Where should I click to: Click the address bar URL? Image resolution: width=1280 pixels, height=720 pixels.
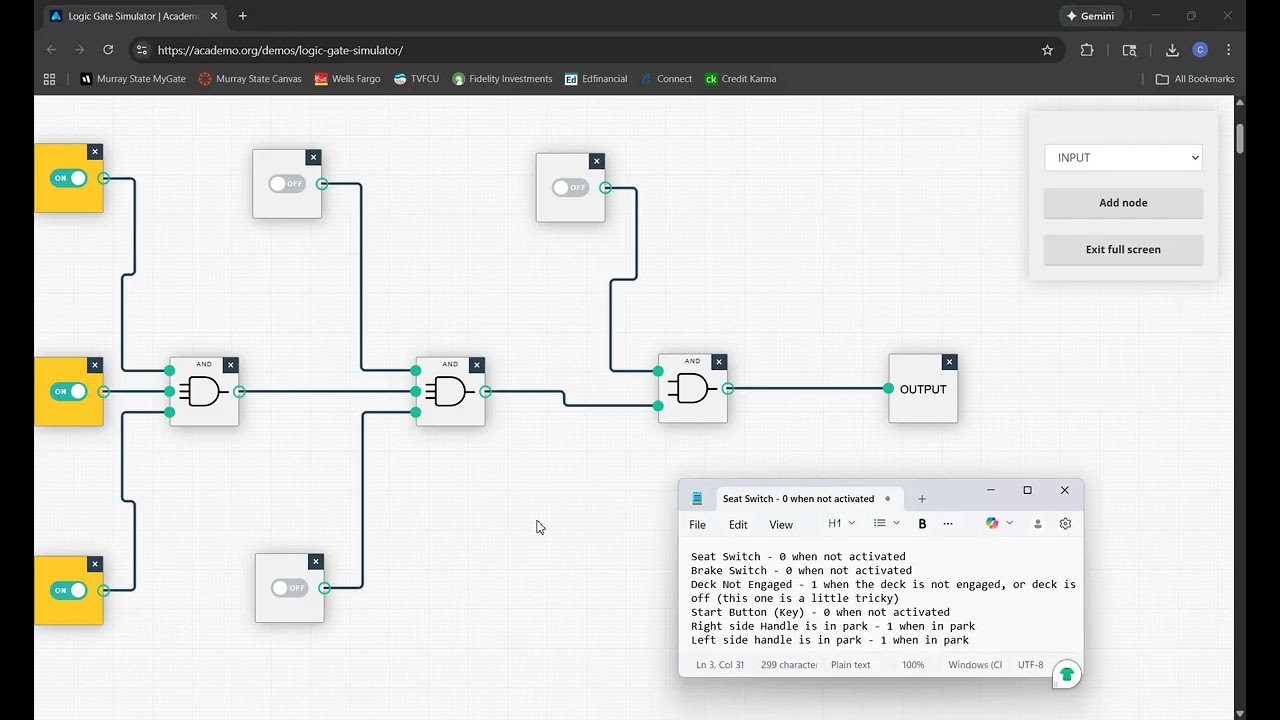(x=280, y=50)
